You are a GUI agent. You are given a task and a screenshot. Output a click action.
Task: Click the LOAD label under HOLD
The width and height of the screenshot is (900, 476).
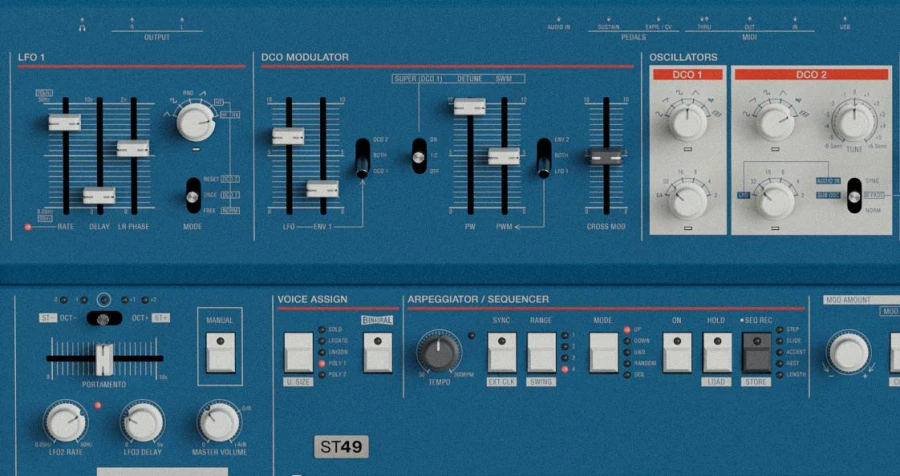(717, 382)
